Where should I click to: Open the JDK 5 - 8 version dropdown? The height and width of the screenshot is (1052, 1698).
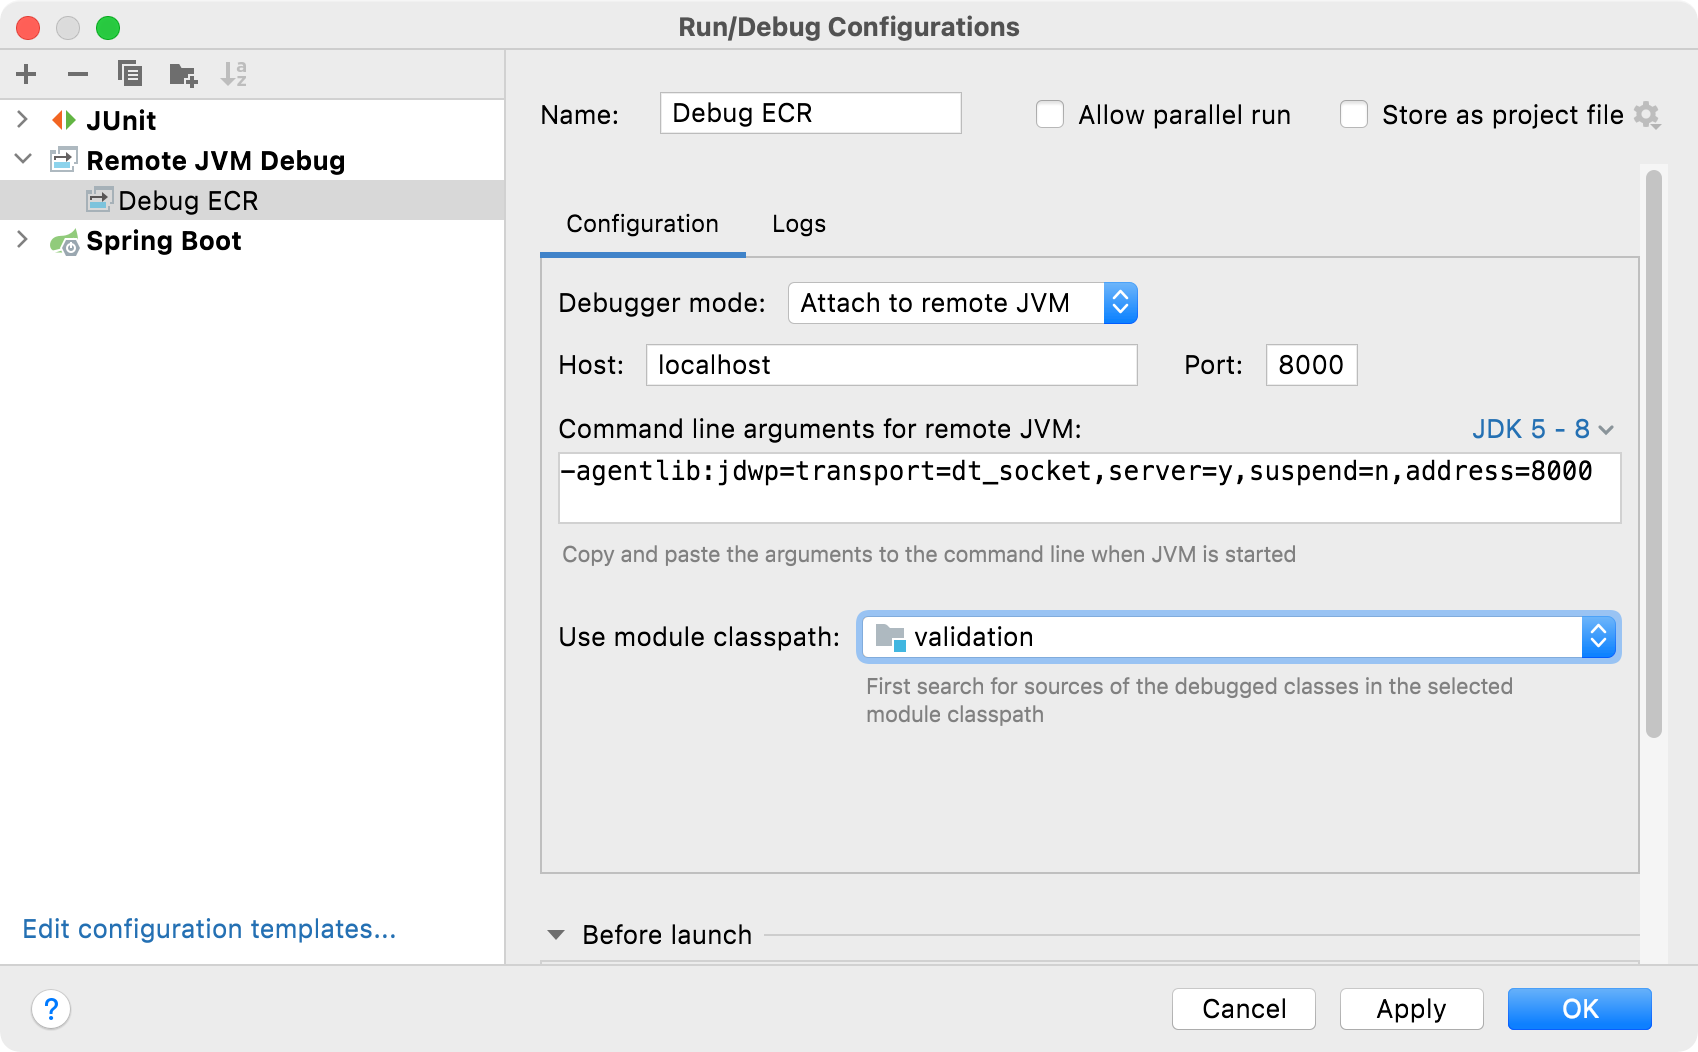click(1542, 429)
